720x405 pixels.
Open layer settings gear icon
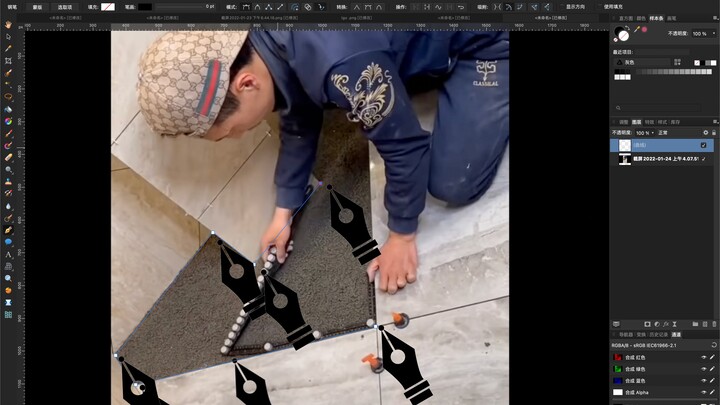pyautogui.click(x=705, y=132)
